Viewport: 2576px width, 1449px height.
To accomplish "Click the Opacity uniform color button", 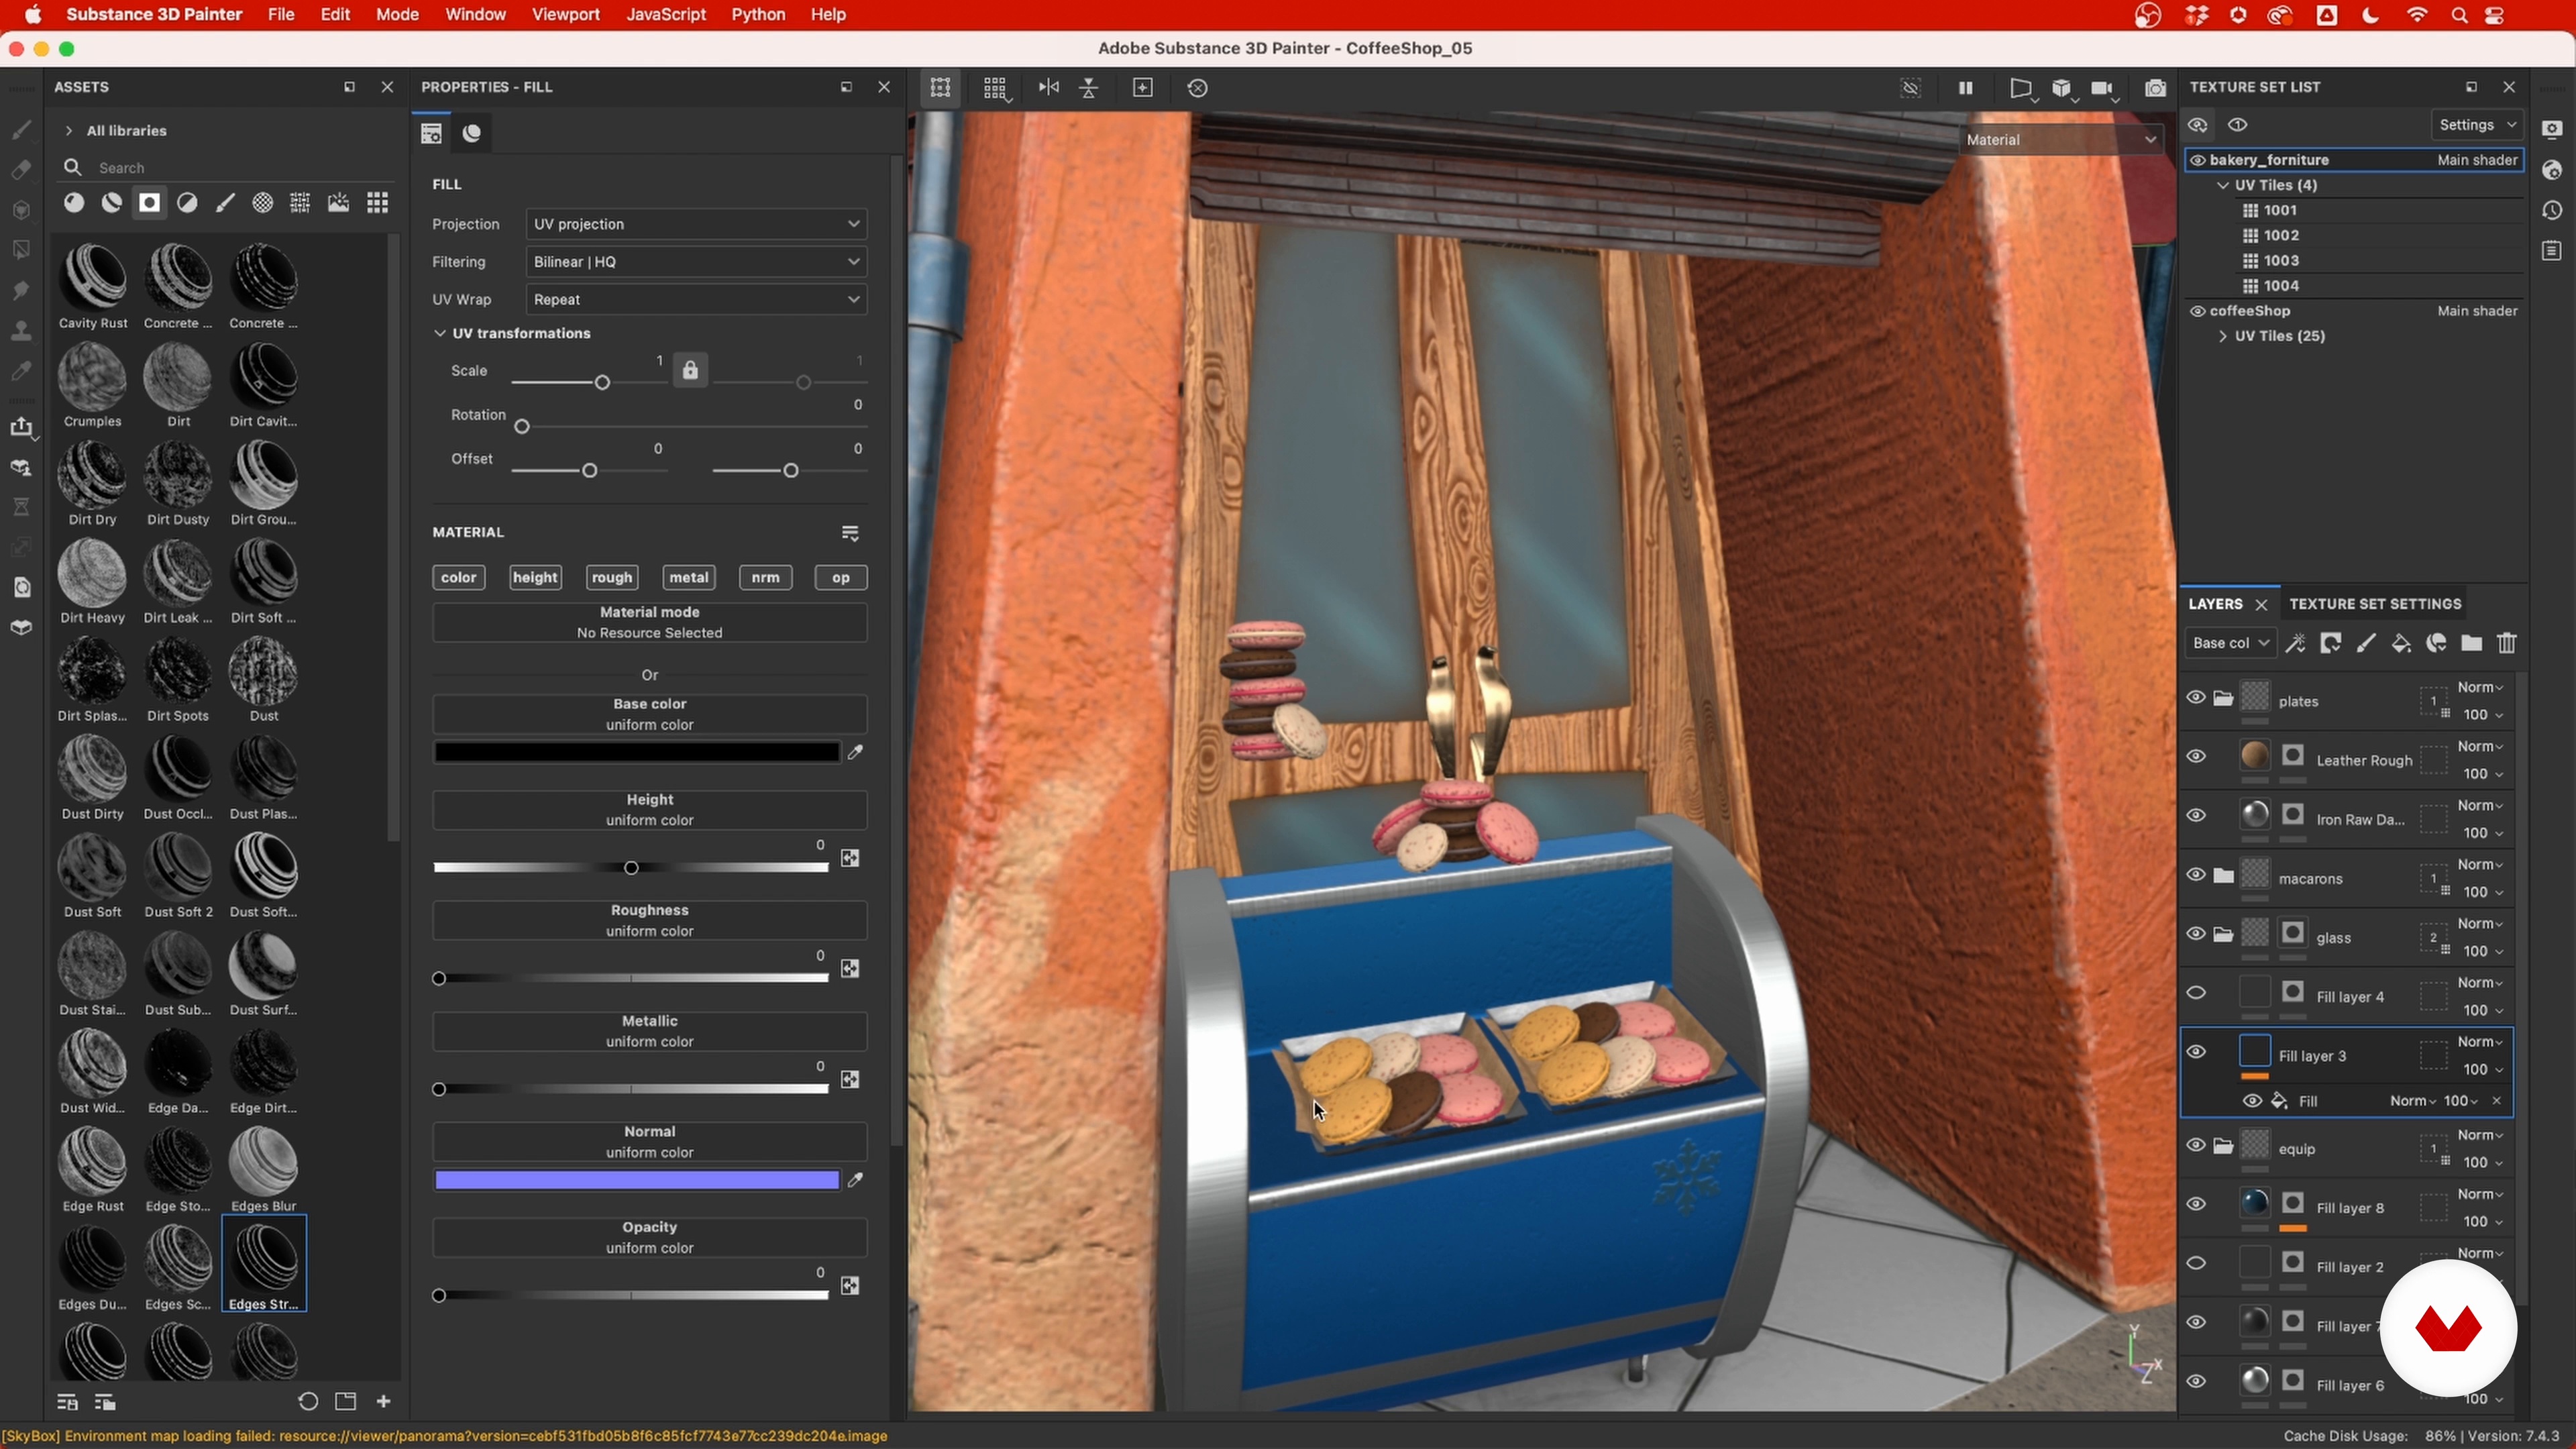I will [649, 1237].
